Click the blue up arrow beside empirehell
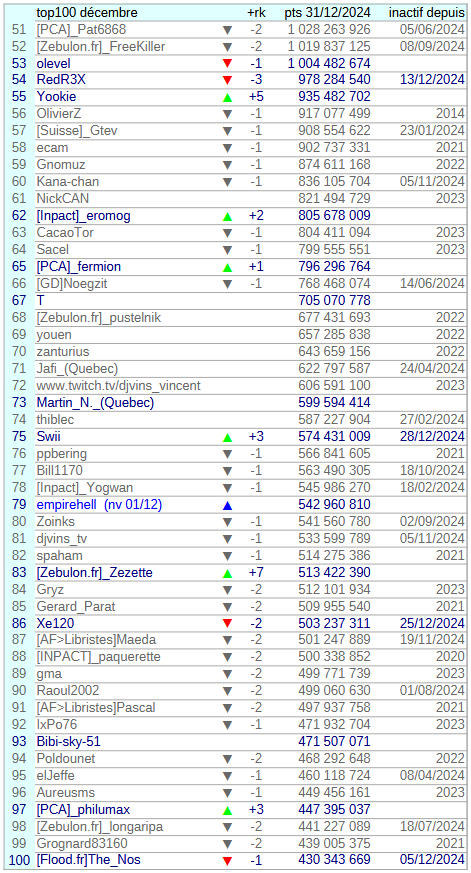 (x=227, y=506)
